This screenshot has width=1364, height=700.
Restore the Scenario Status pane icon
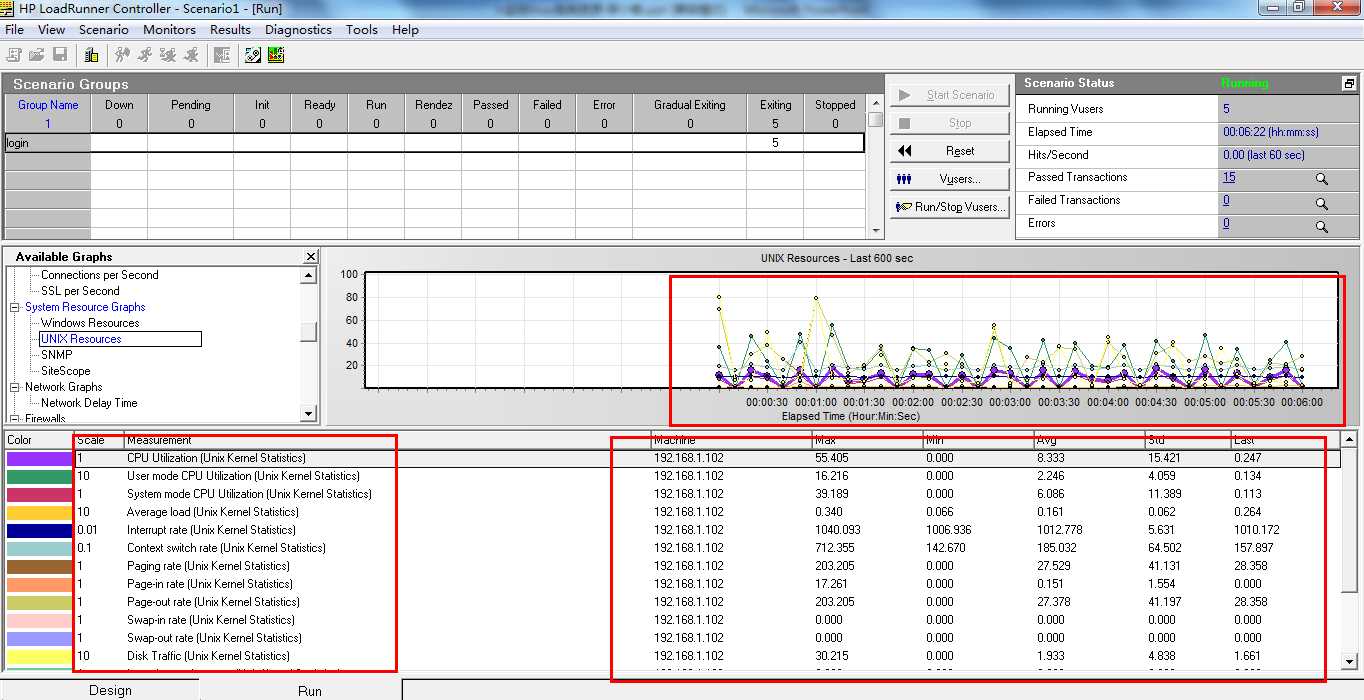pos(1348,84)
